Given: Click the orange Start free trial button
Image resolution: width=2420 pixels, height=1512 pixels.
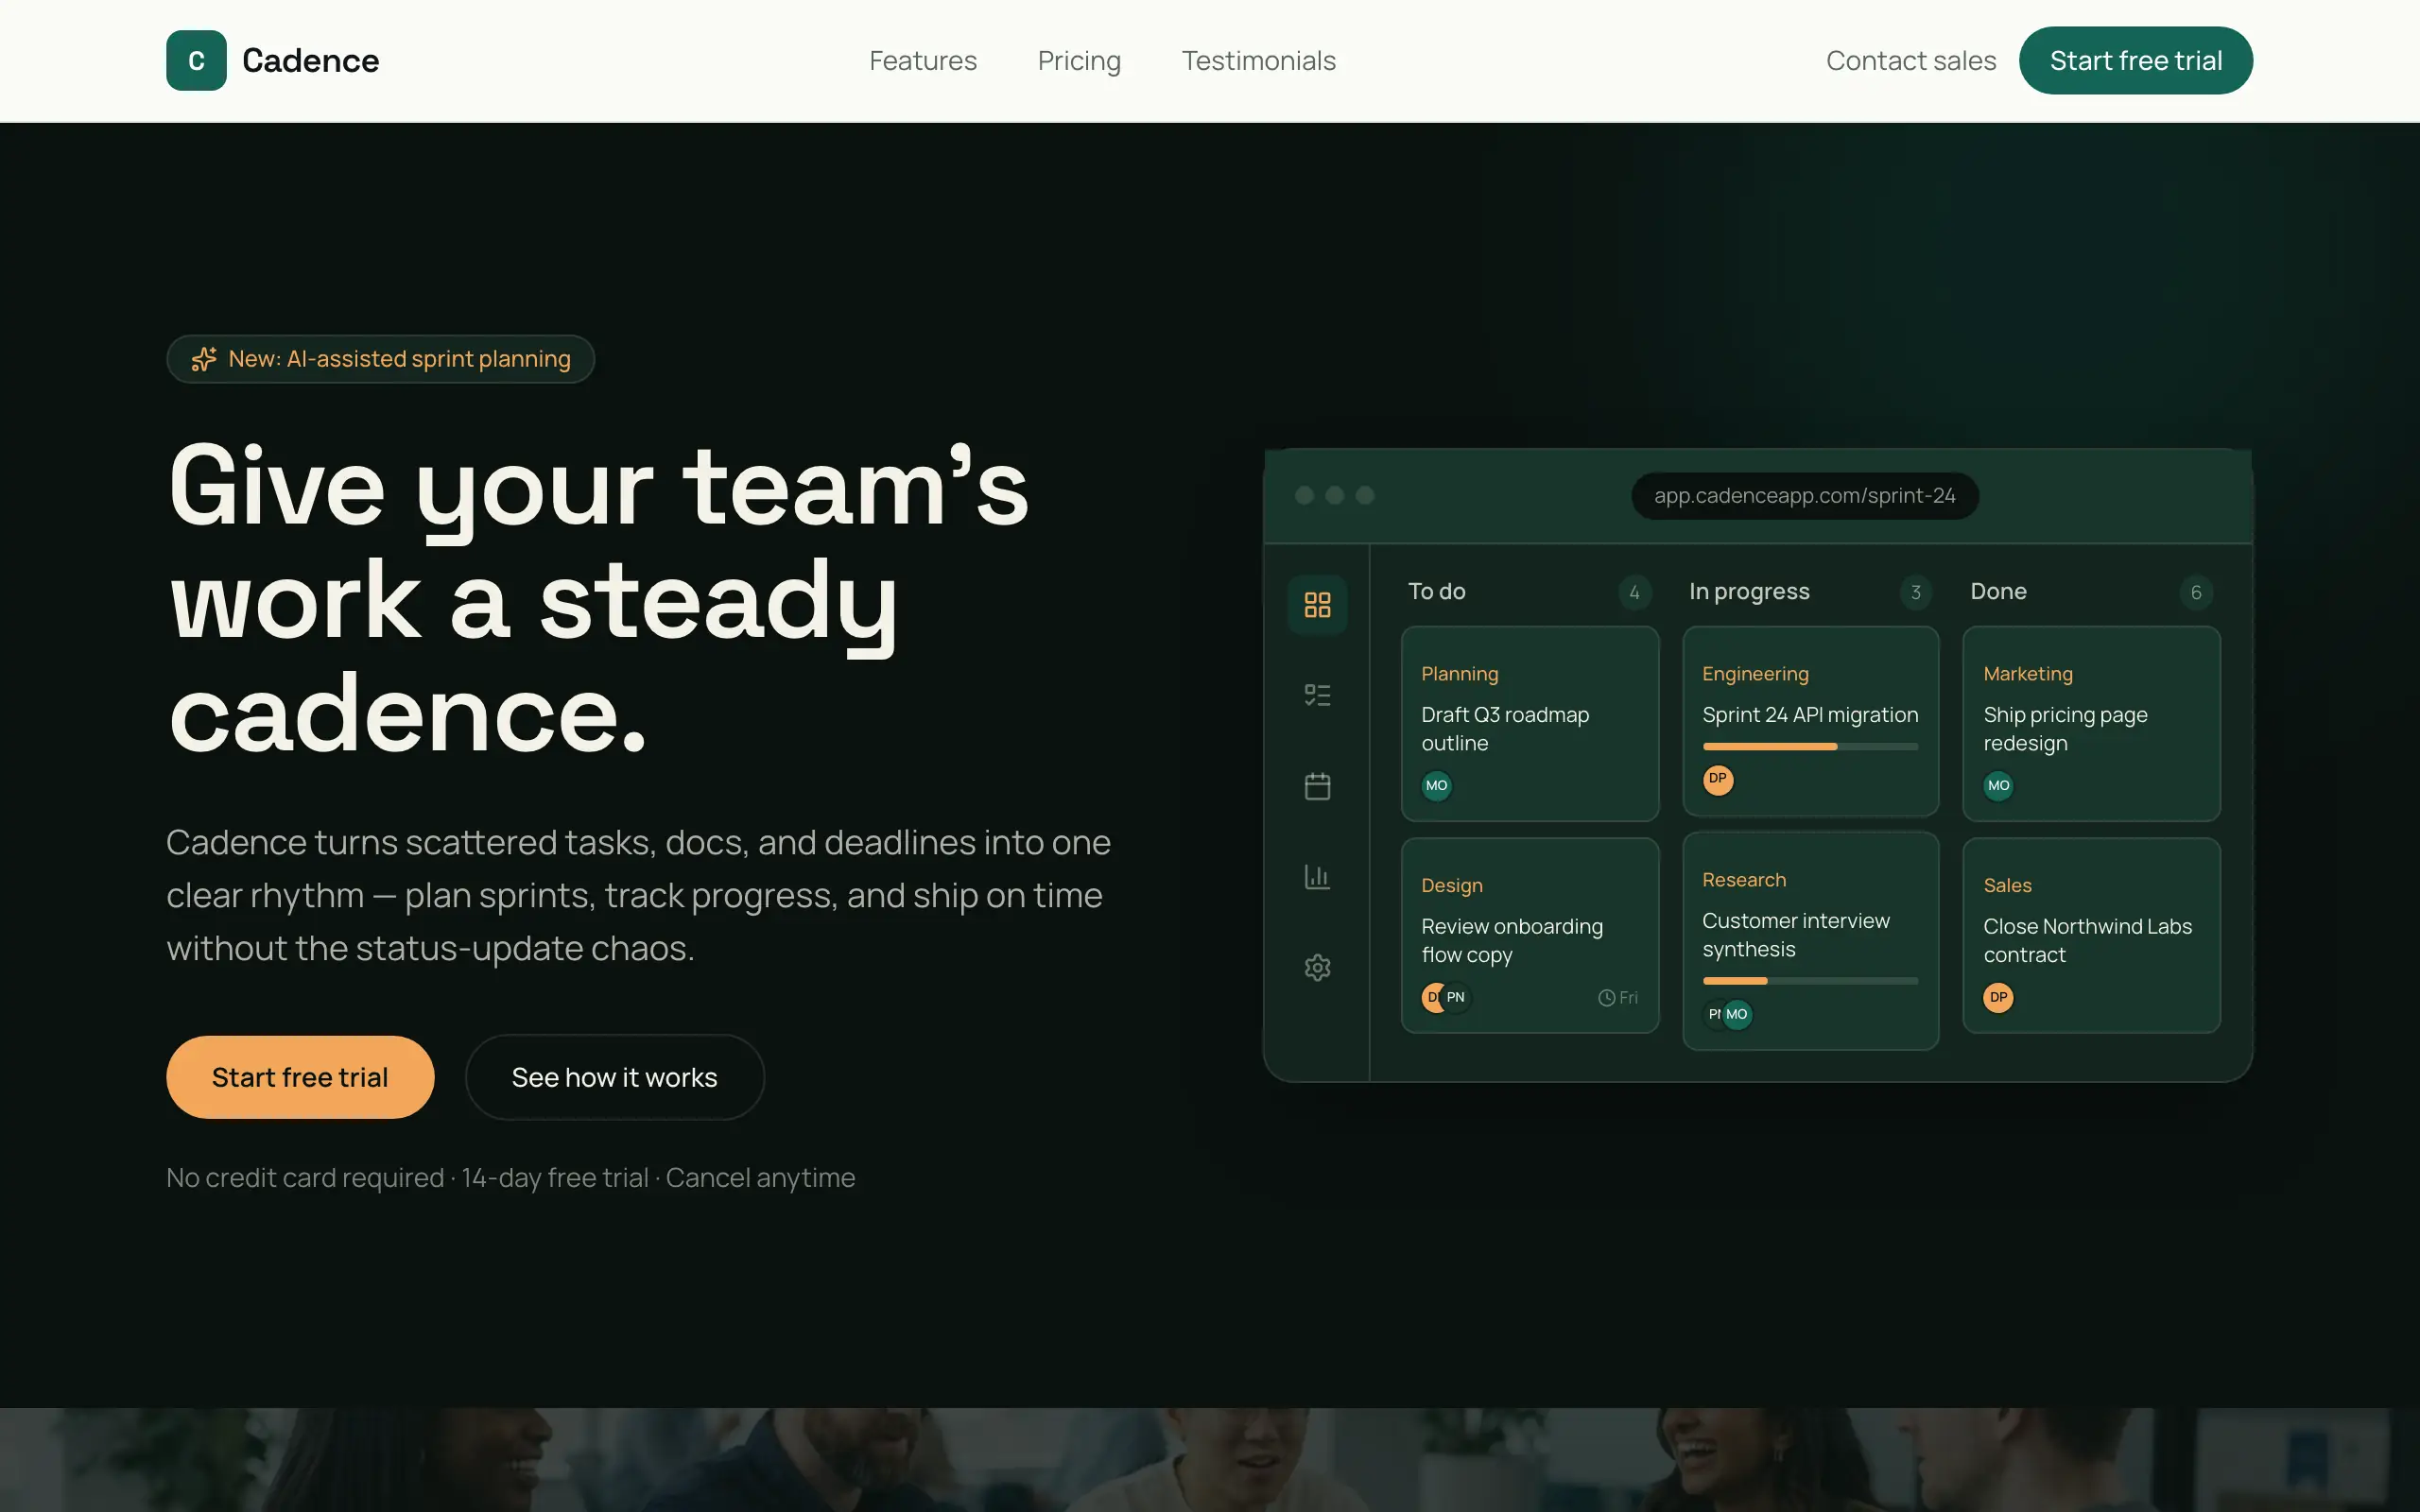Looking at the screenshot, I should click(300, 1077).
